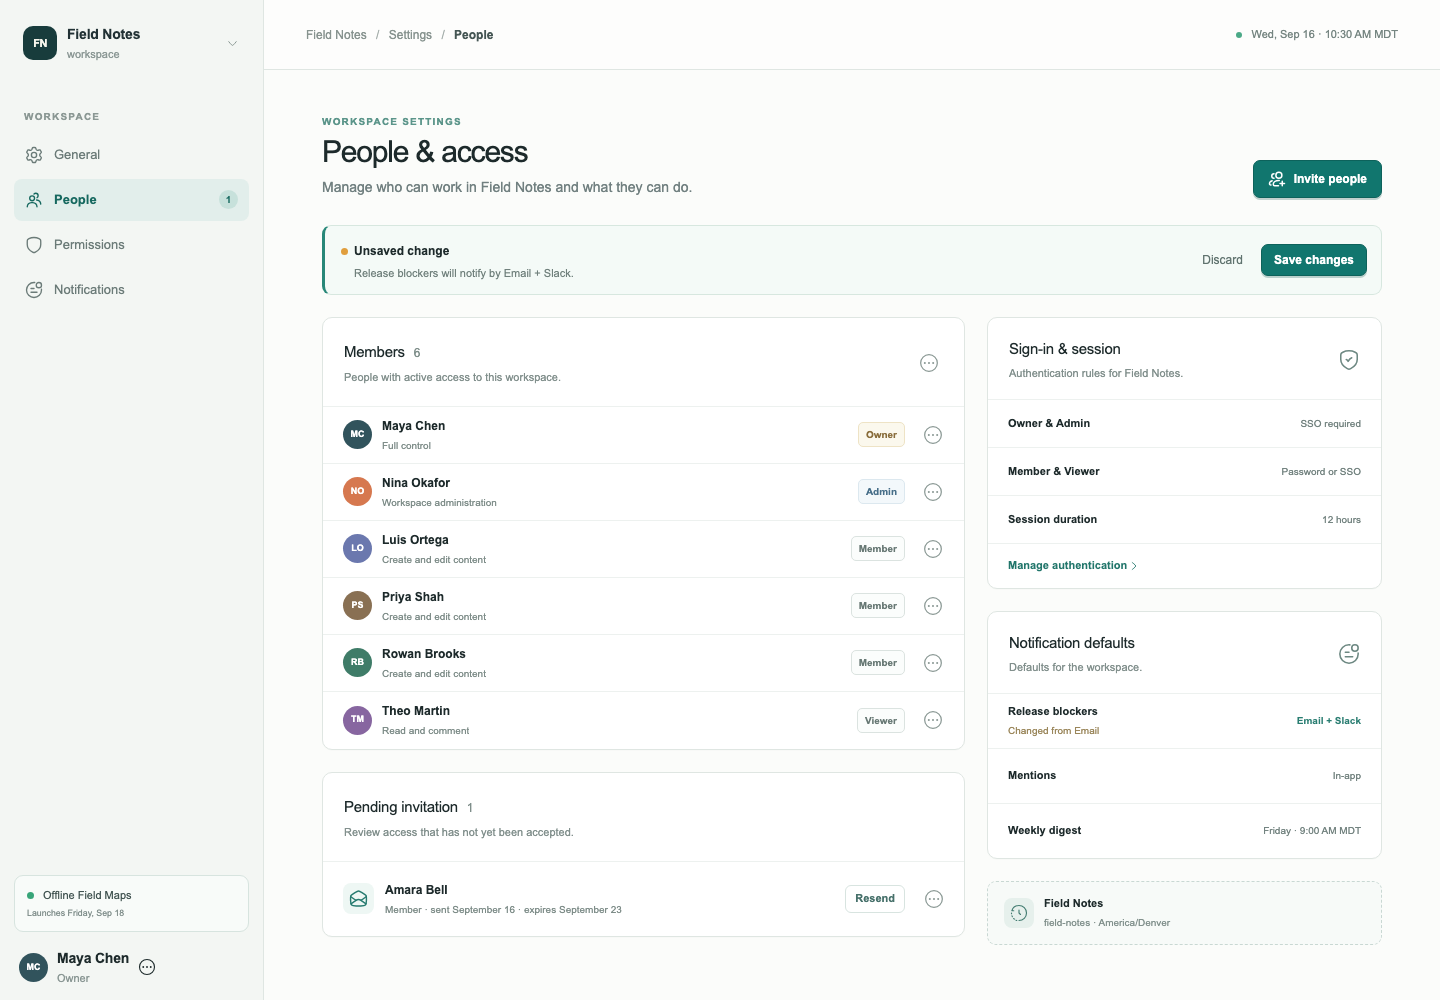Viewport: 1440px width, 1000px height.
Task: Open more options for Theo Martin
Action: (933, 720)
